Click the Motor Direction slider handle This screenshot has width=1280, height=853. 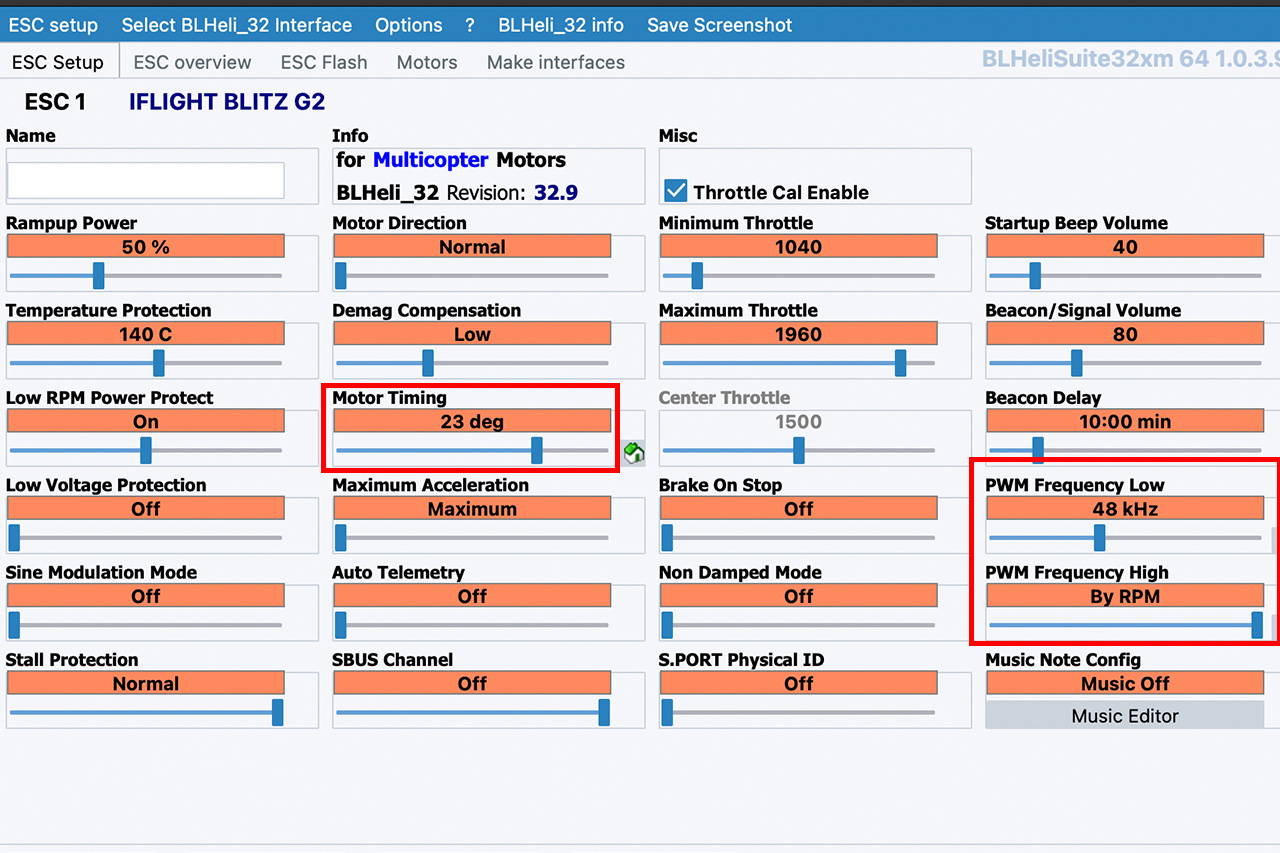pos(340,275)
